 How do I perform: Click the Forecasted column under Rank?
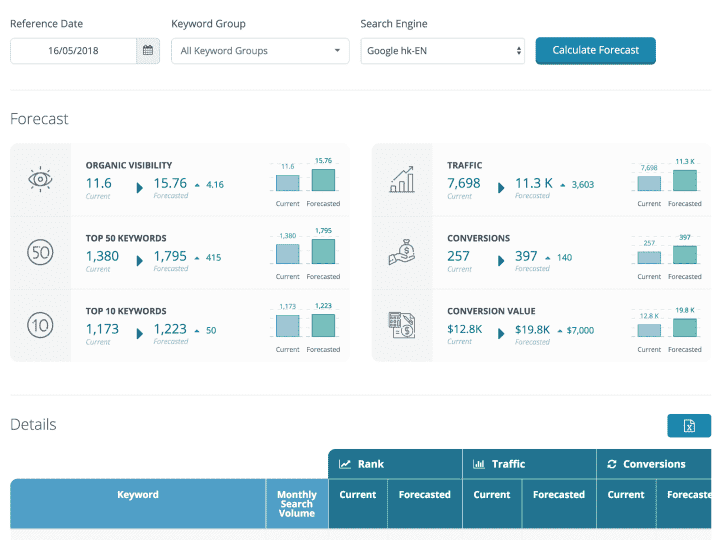(425, 495)
